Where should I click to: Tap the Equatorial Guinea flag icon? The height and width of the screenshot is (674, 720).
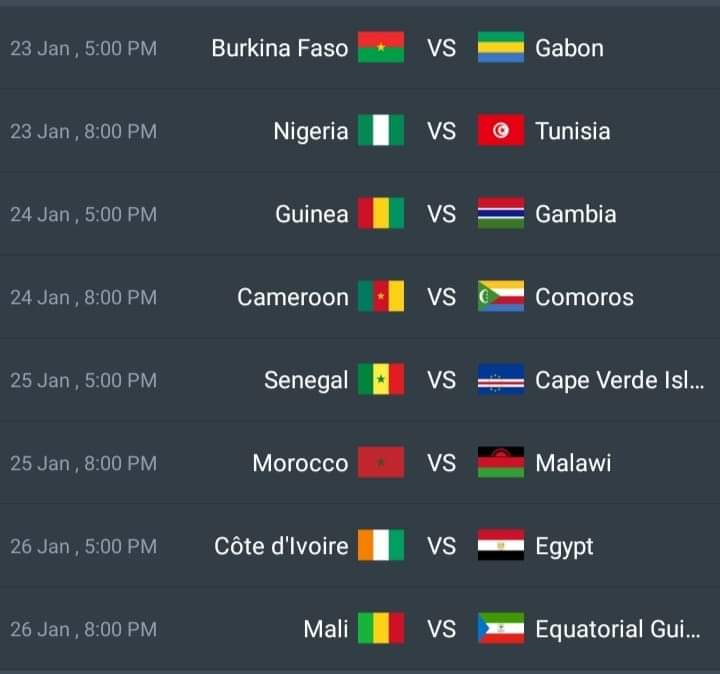coord(501,628)
